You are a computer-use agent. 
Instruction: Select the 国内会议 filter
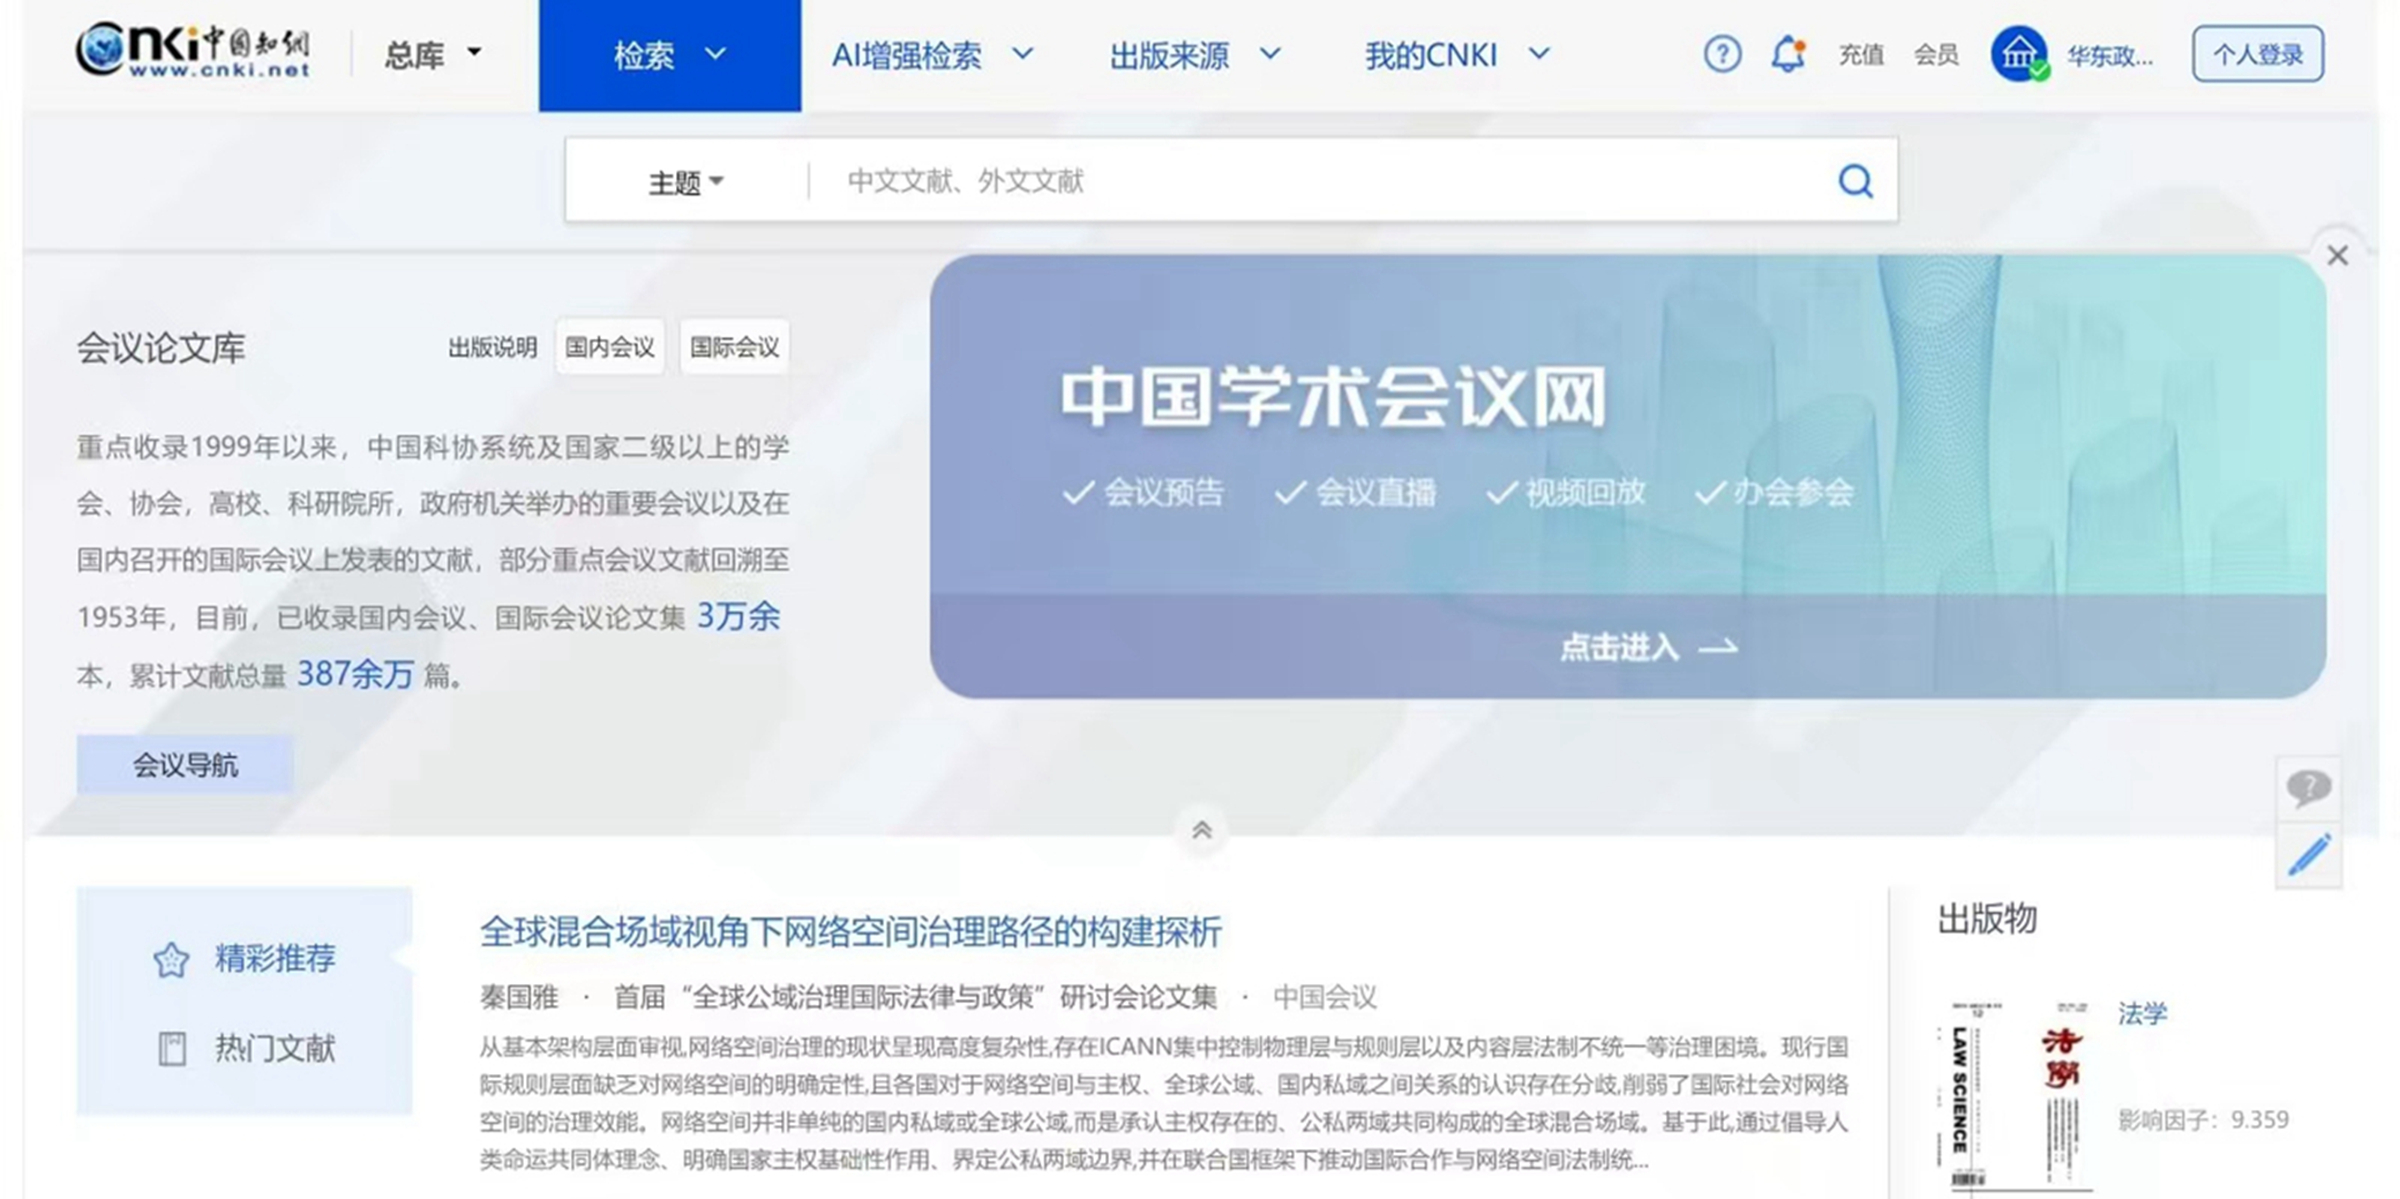click(x=609, y=347)
